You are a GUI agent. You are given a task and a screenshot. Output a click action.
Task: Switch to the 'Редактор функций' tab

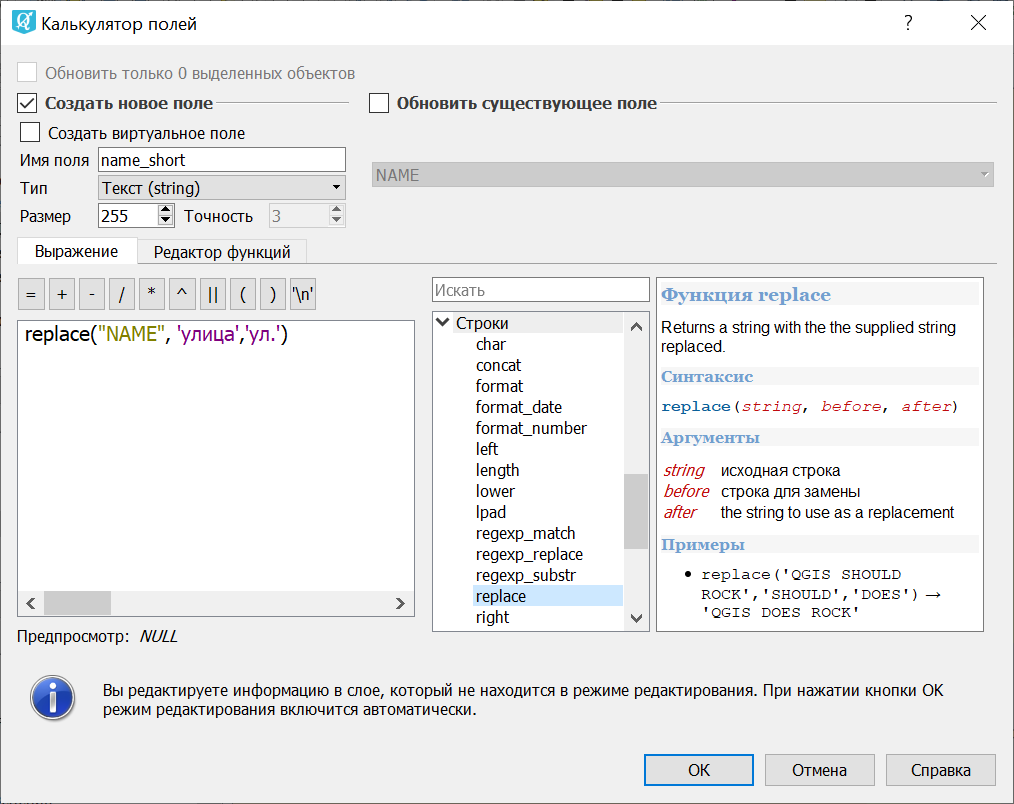pyautogui.click(x=221, y=252)
